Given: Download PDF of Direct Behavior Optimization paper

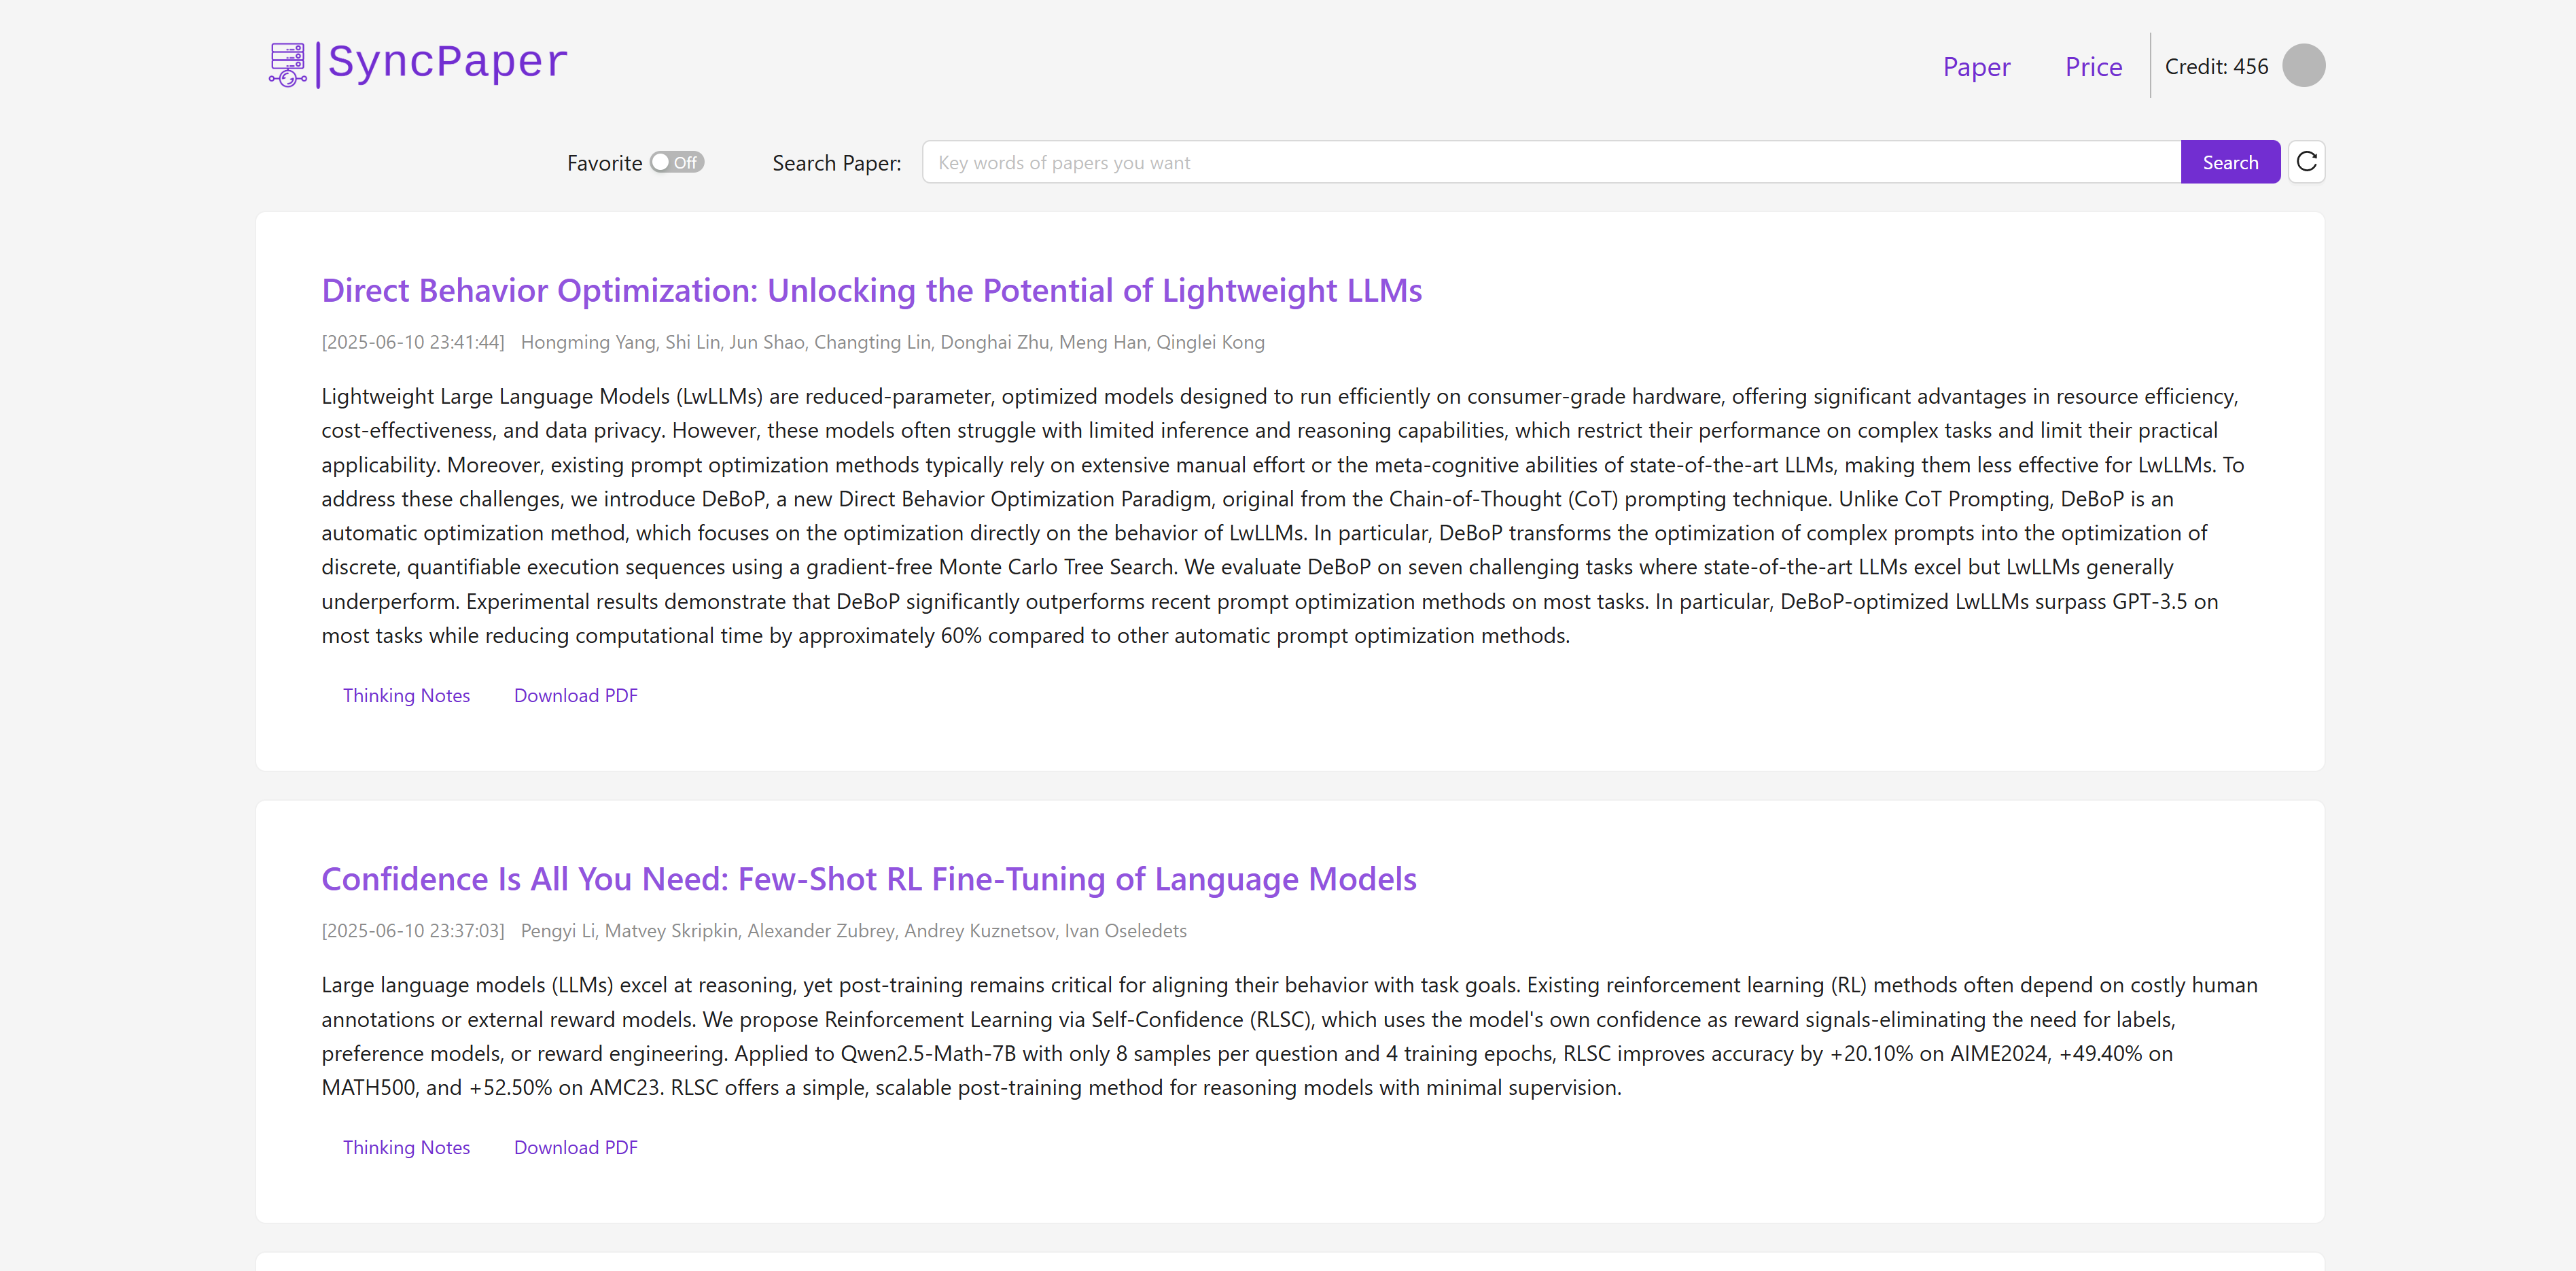Looking at the screenshot, I should coord(575,695).
